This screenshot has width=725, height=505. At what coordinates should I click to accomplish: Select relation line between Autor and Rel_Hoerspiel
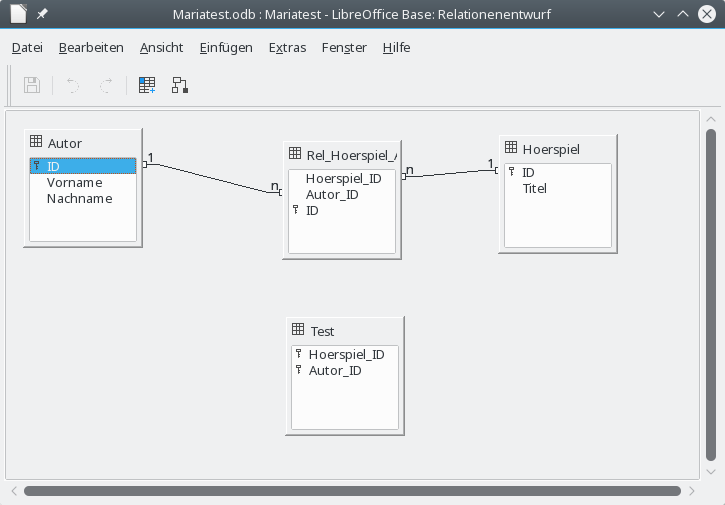[213, 178]
